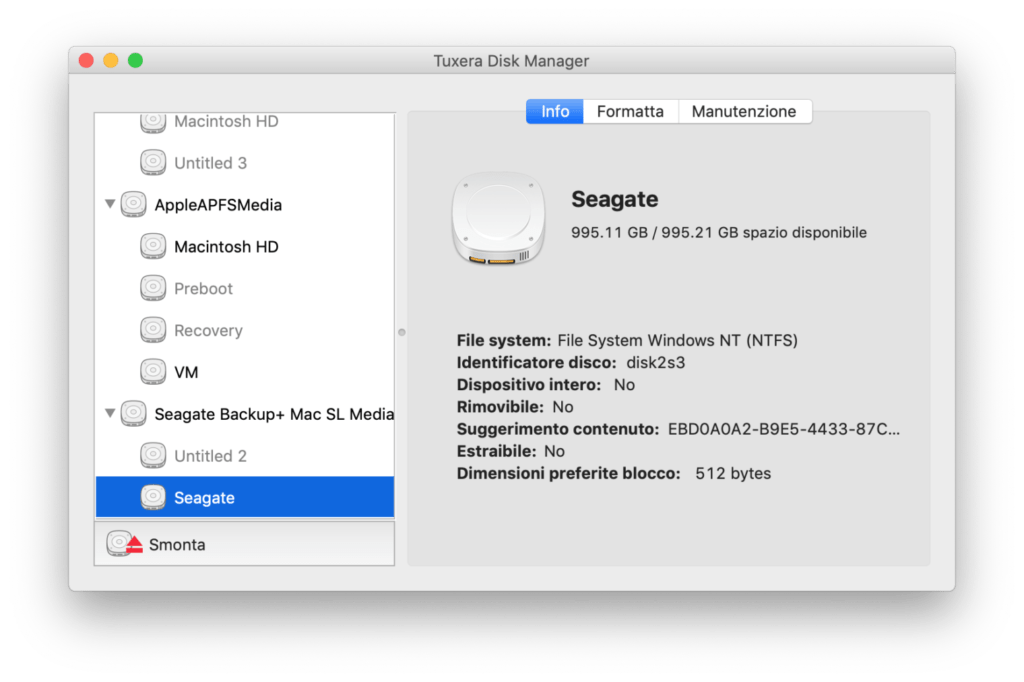The width and height of the screenshot is (1024, 682).
Task: Click the eject icon beside Smonta
Action: (135, 545)
